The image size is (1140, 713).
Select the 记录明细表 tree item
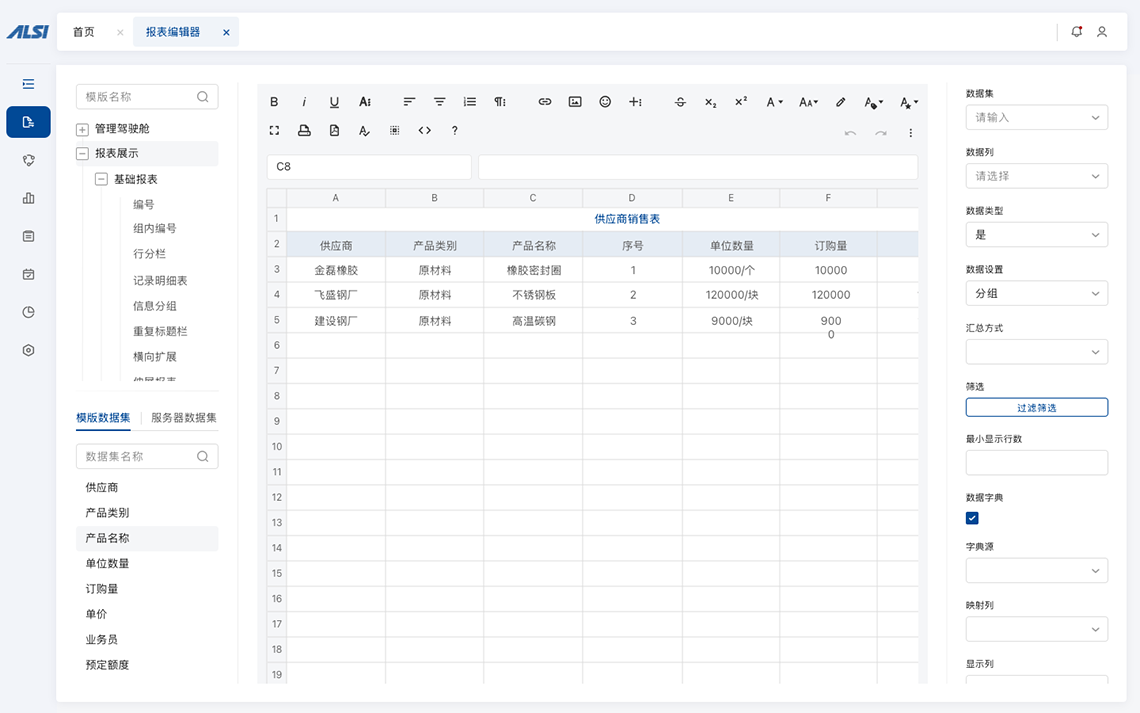160,281
